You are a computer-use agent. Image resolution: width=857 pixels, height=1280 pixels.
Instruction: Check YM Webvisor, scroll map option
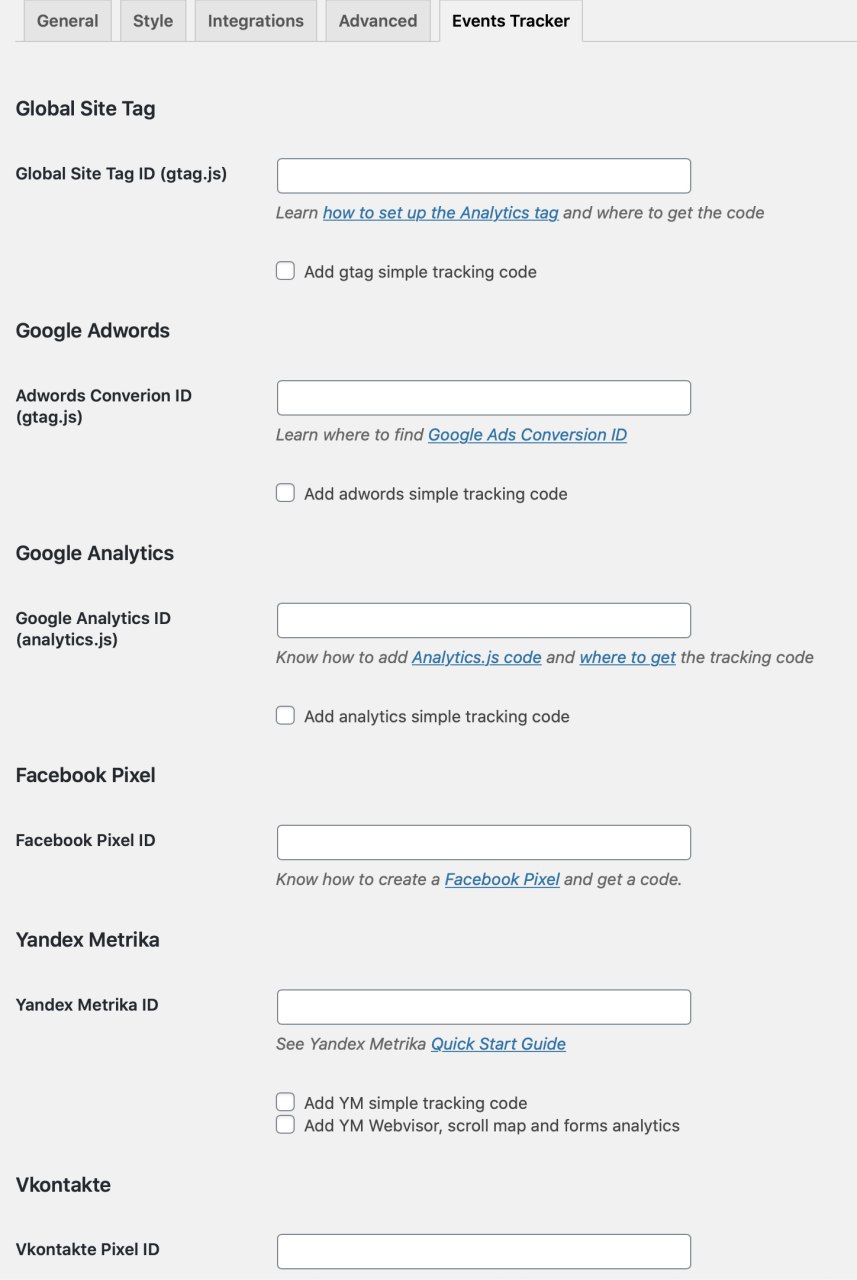point(286,1125)
